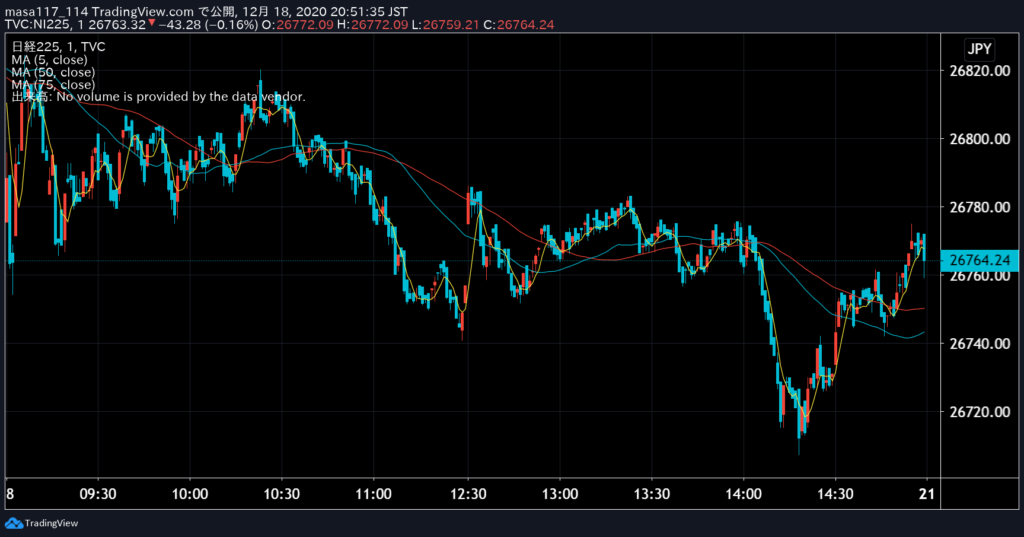Open the TradingView wordmark link
The image size is (1024, 537).
[x=51, y=523]
